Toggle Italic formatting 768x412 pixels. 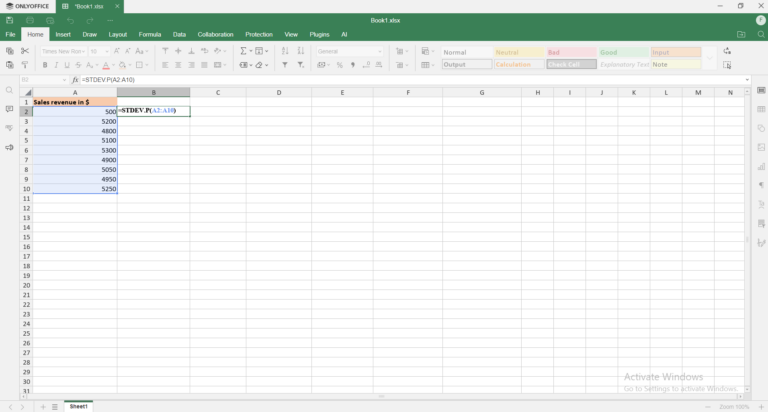point(56,65)
